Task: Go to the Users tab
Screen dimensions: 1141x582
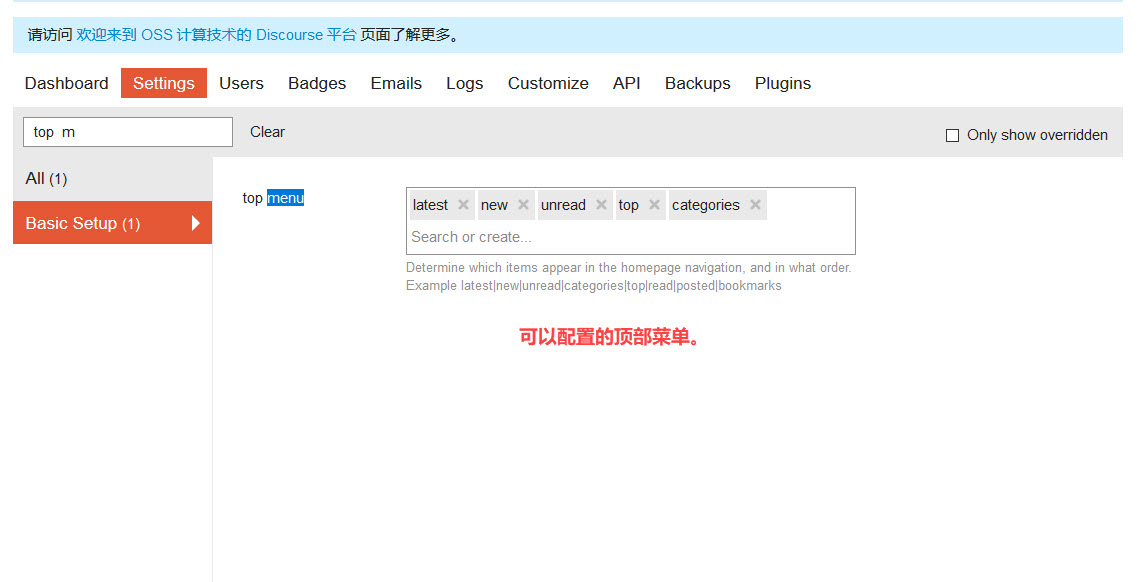Action: (241, 83)
